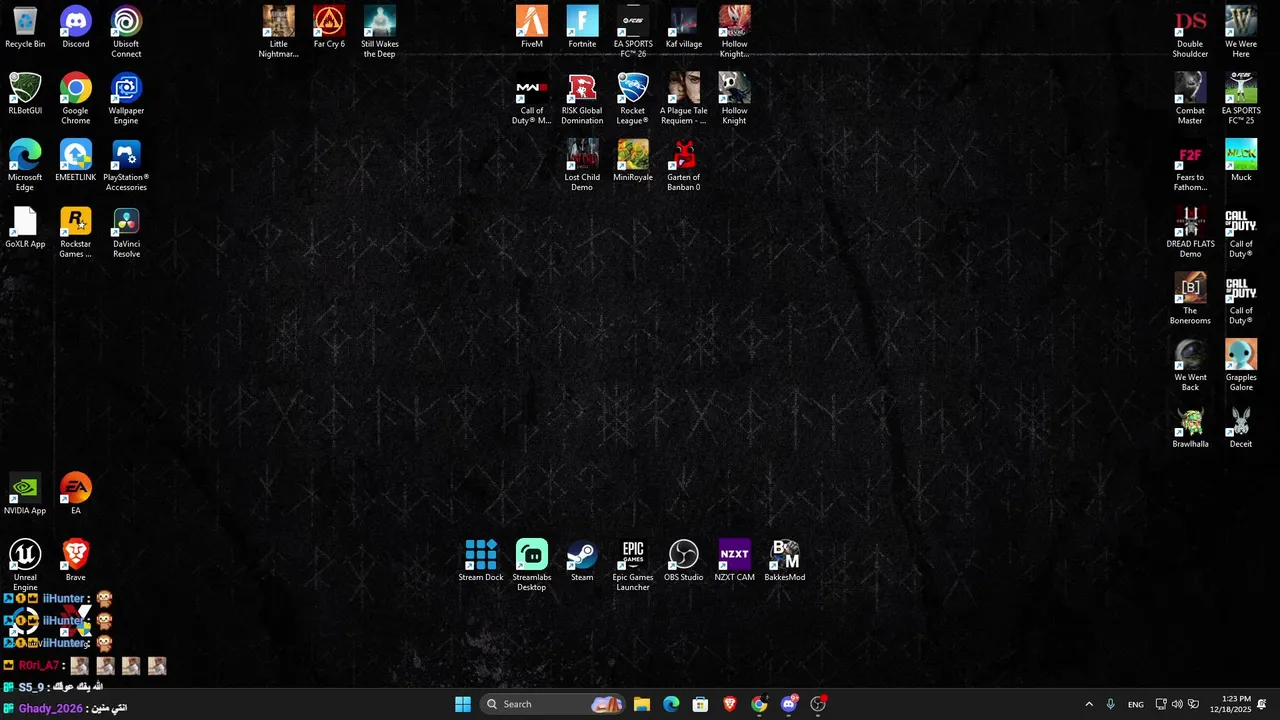Viewport: 1280px width, 720px height.
Task: Open Microsoft Store from the taskbar
Action: click(700, 704)
